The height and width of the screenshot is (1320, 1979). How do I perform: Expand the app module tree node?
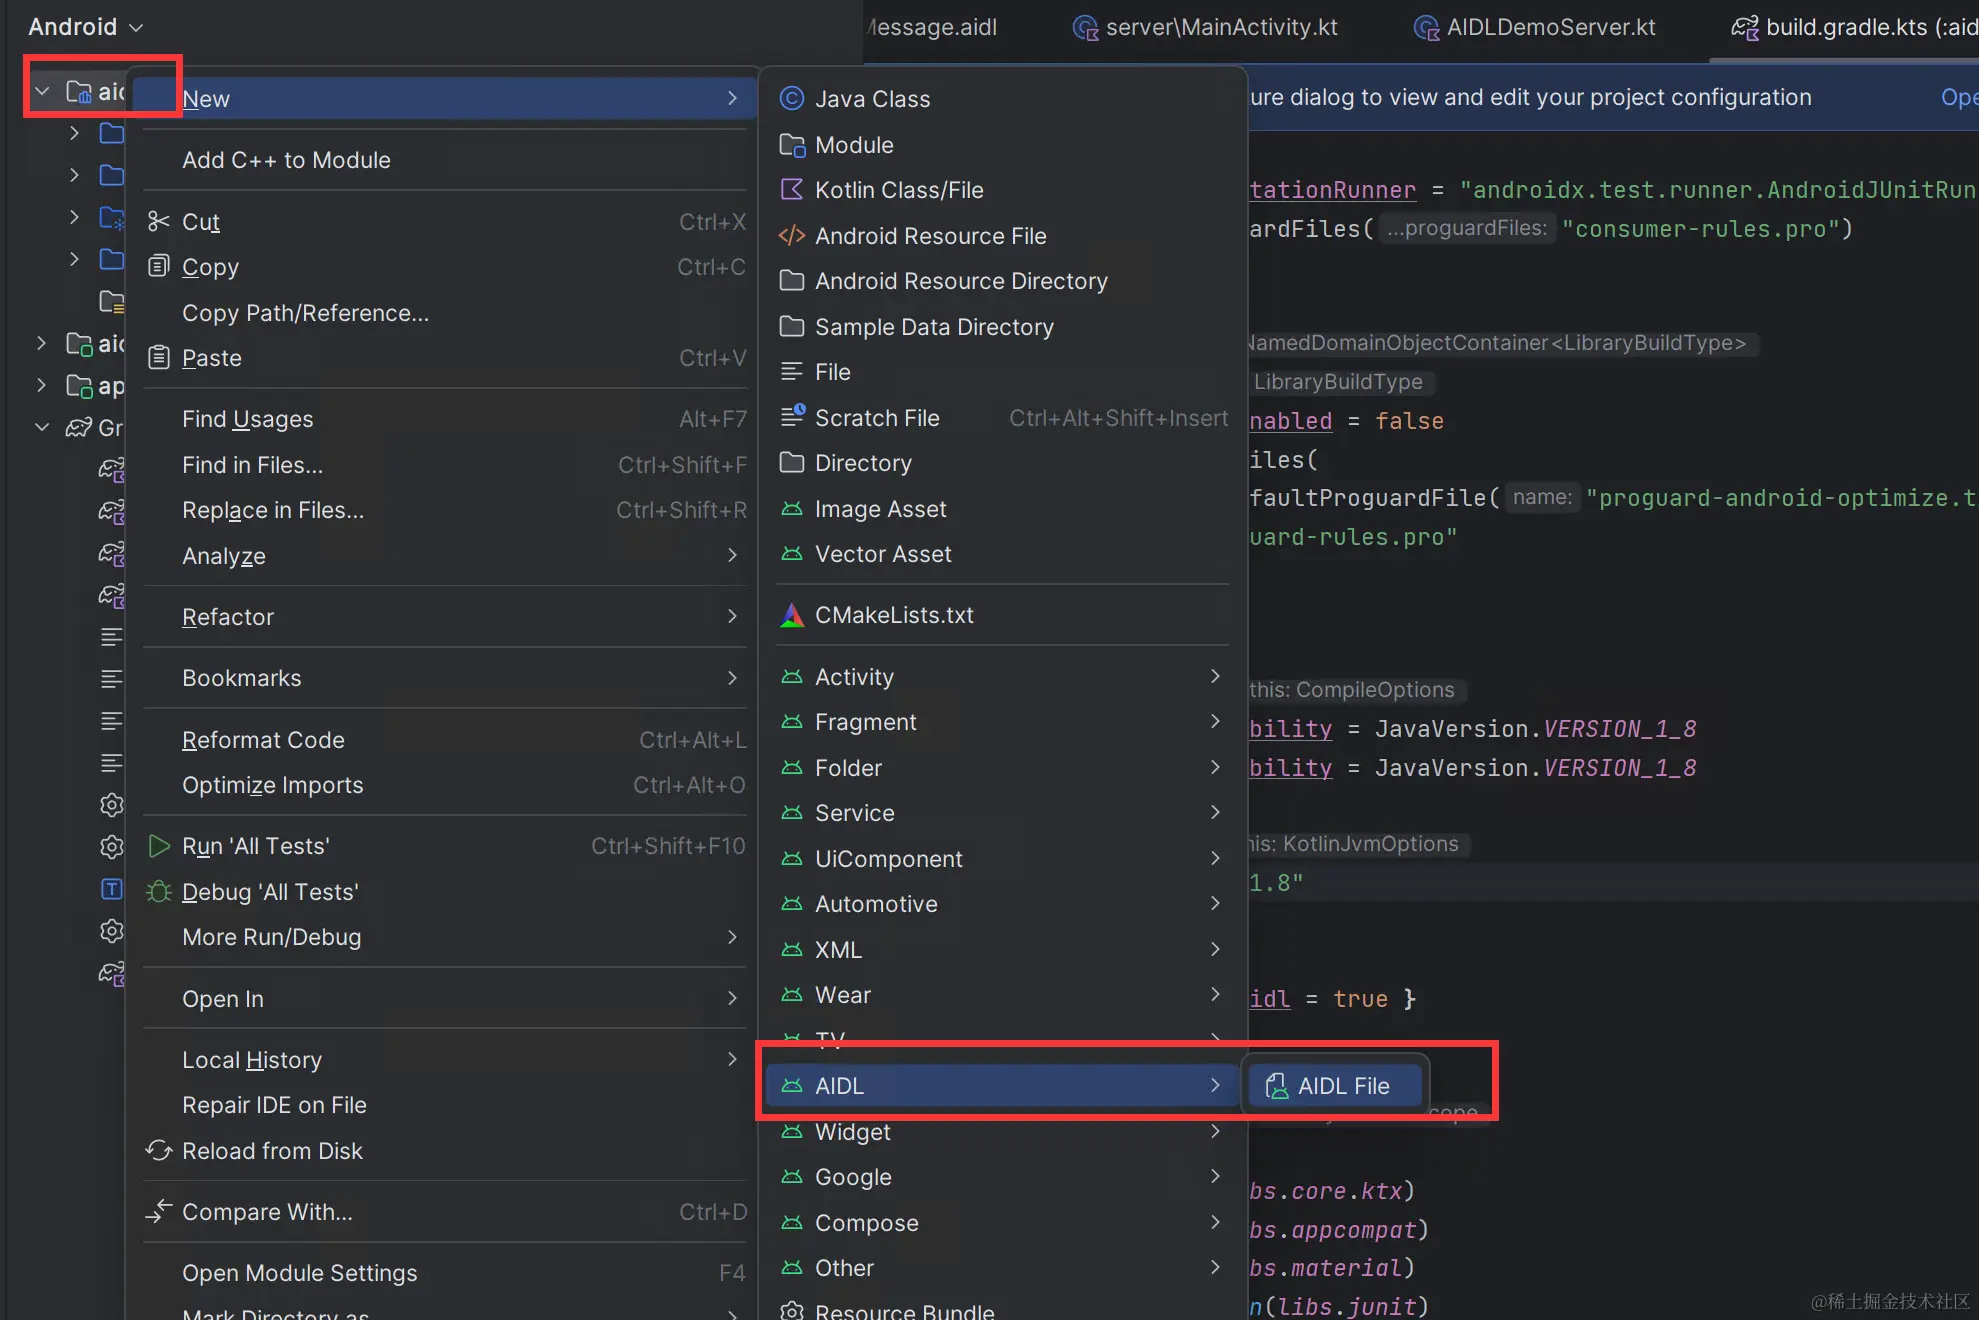[x=42, y=385]
